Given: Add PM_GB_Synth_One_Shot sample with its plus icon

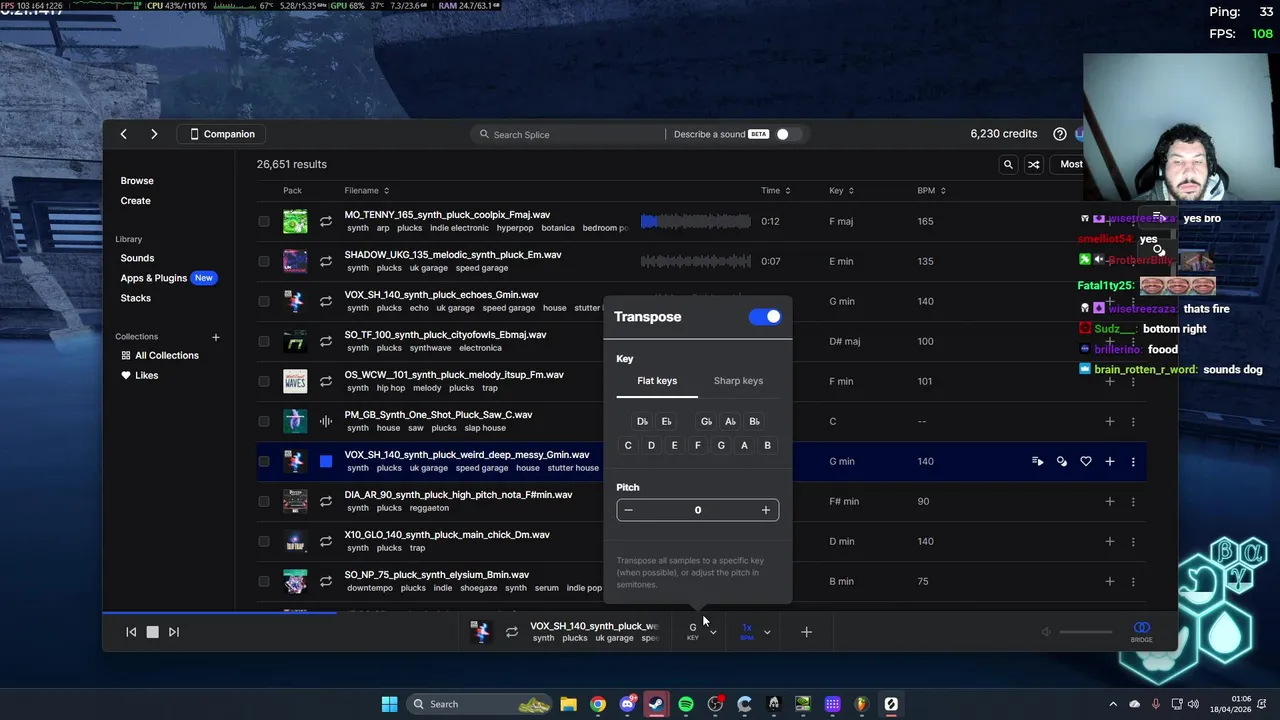Looking at the screenshot, I should coord(1110,421).
